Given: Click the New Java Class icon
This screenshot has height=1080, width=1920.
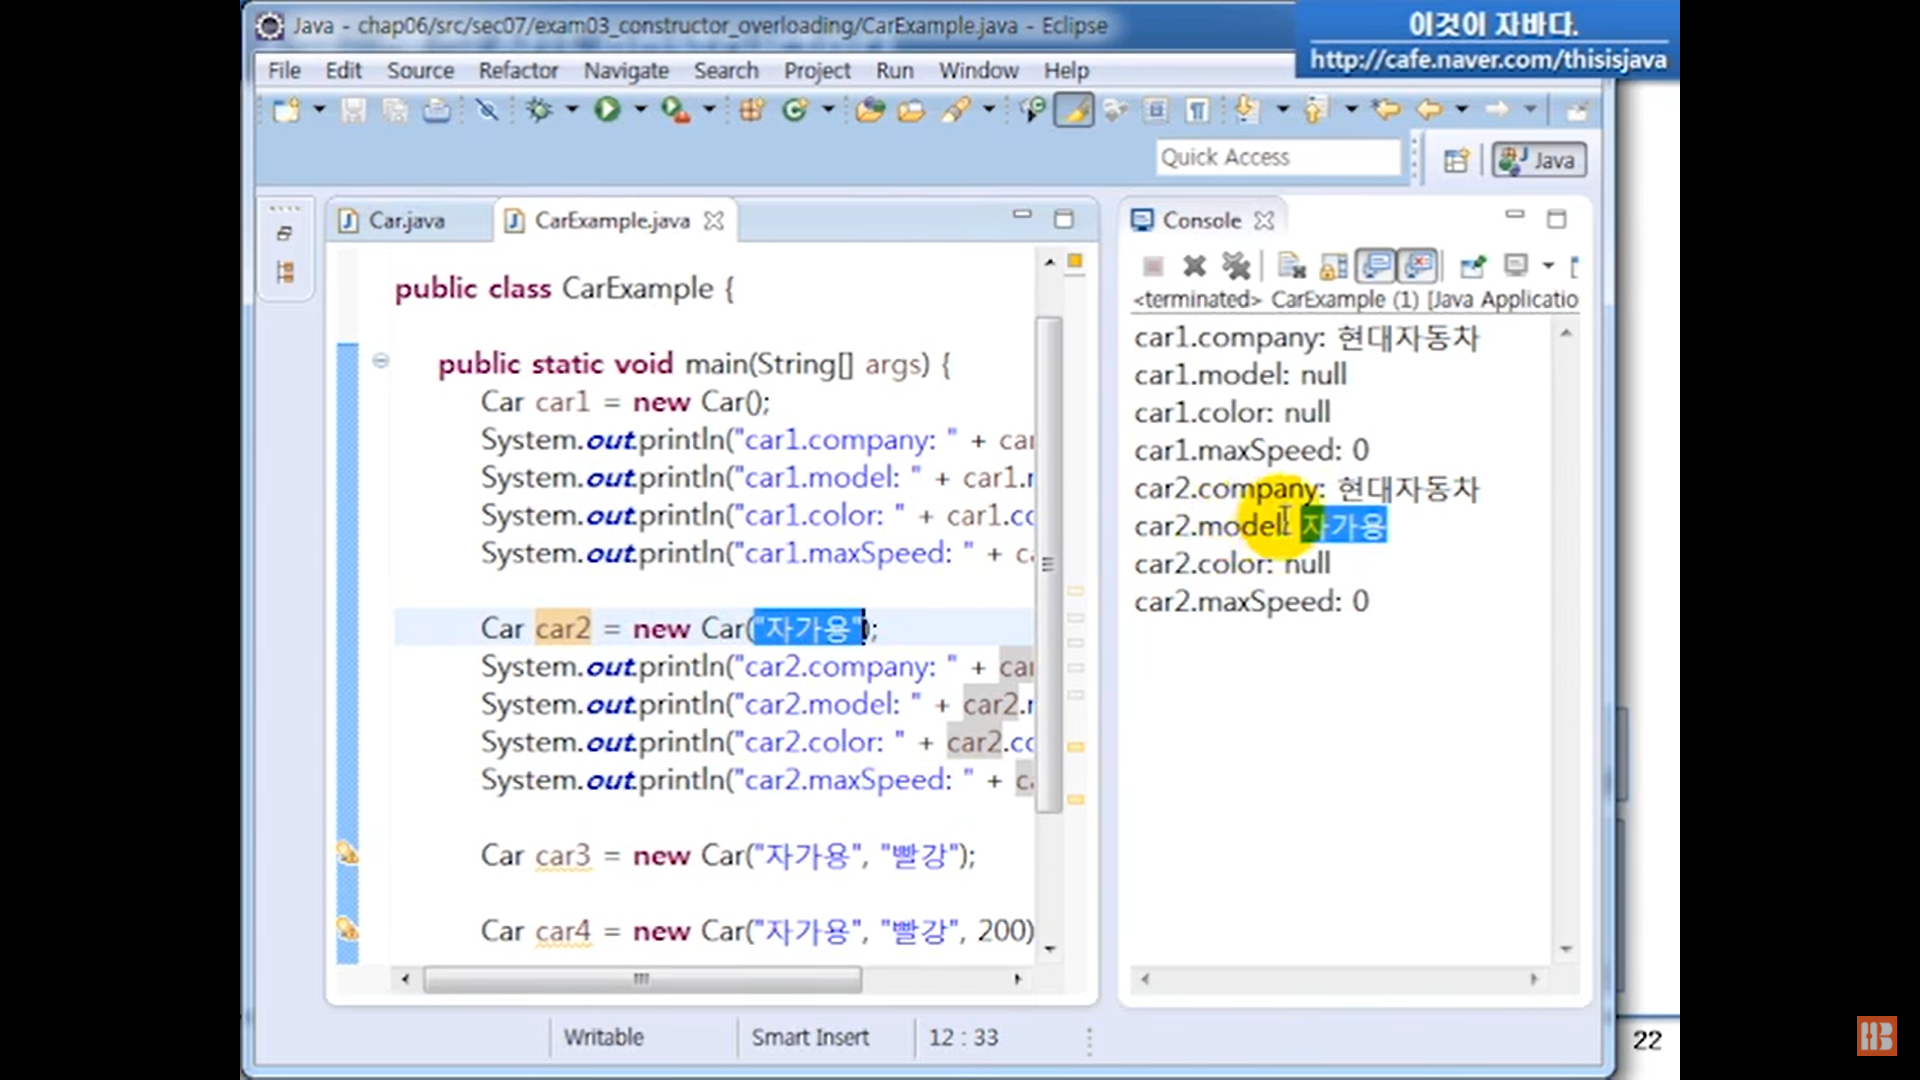Looking at the screenshot, I should [795, 110].
